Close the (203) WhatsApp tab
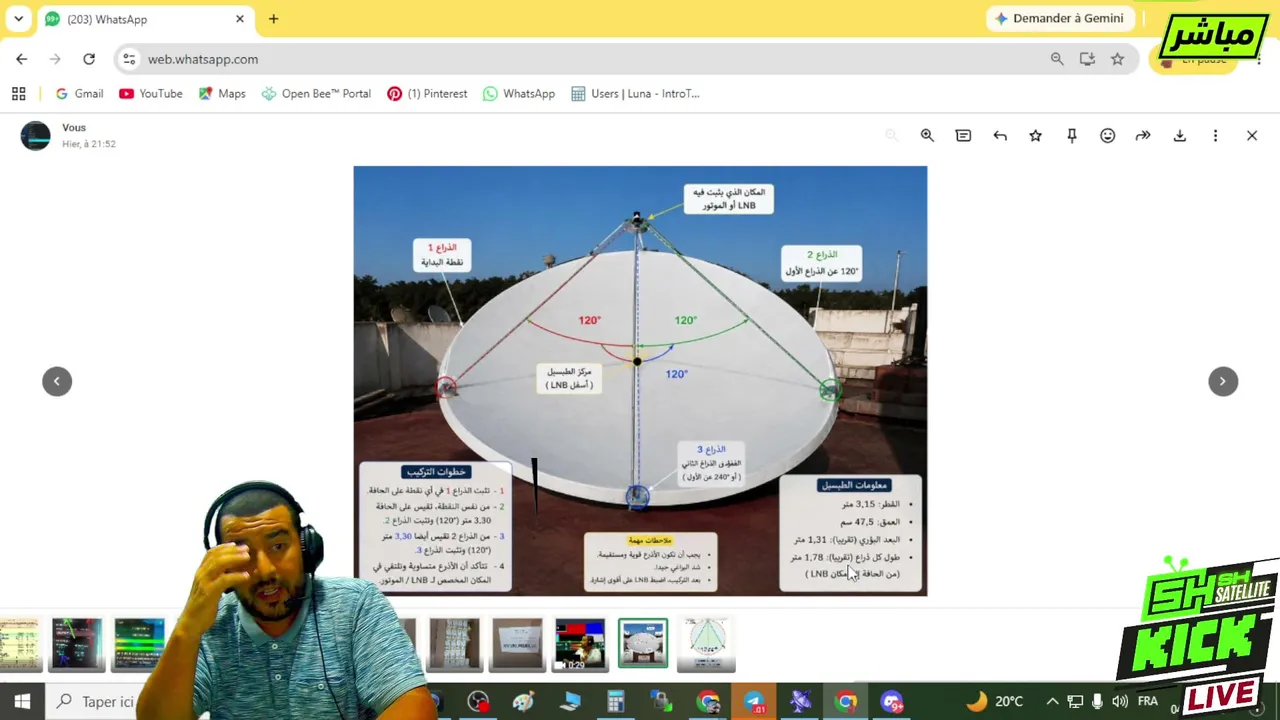Image resolution: width=1280 pixels, height=720 pixels. 240,19
